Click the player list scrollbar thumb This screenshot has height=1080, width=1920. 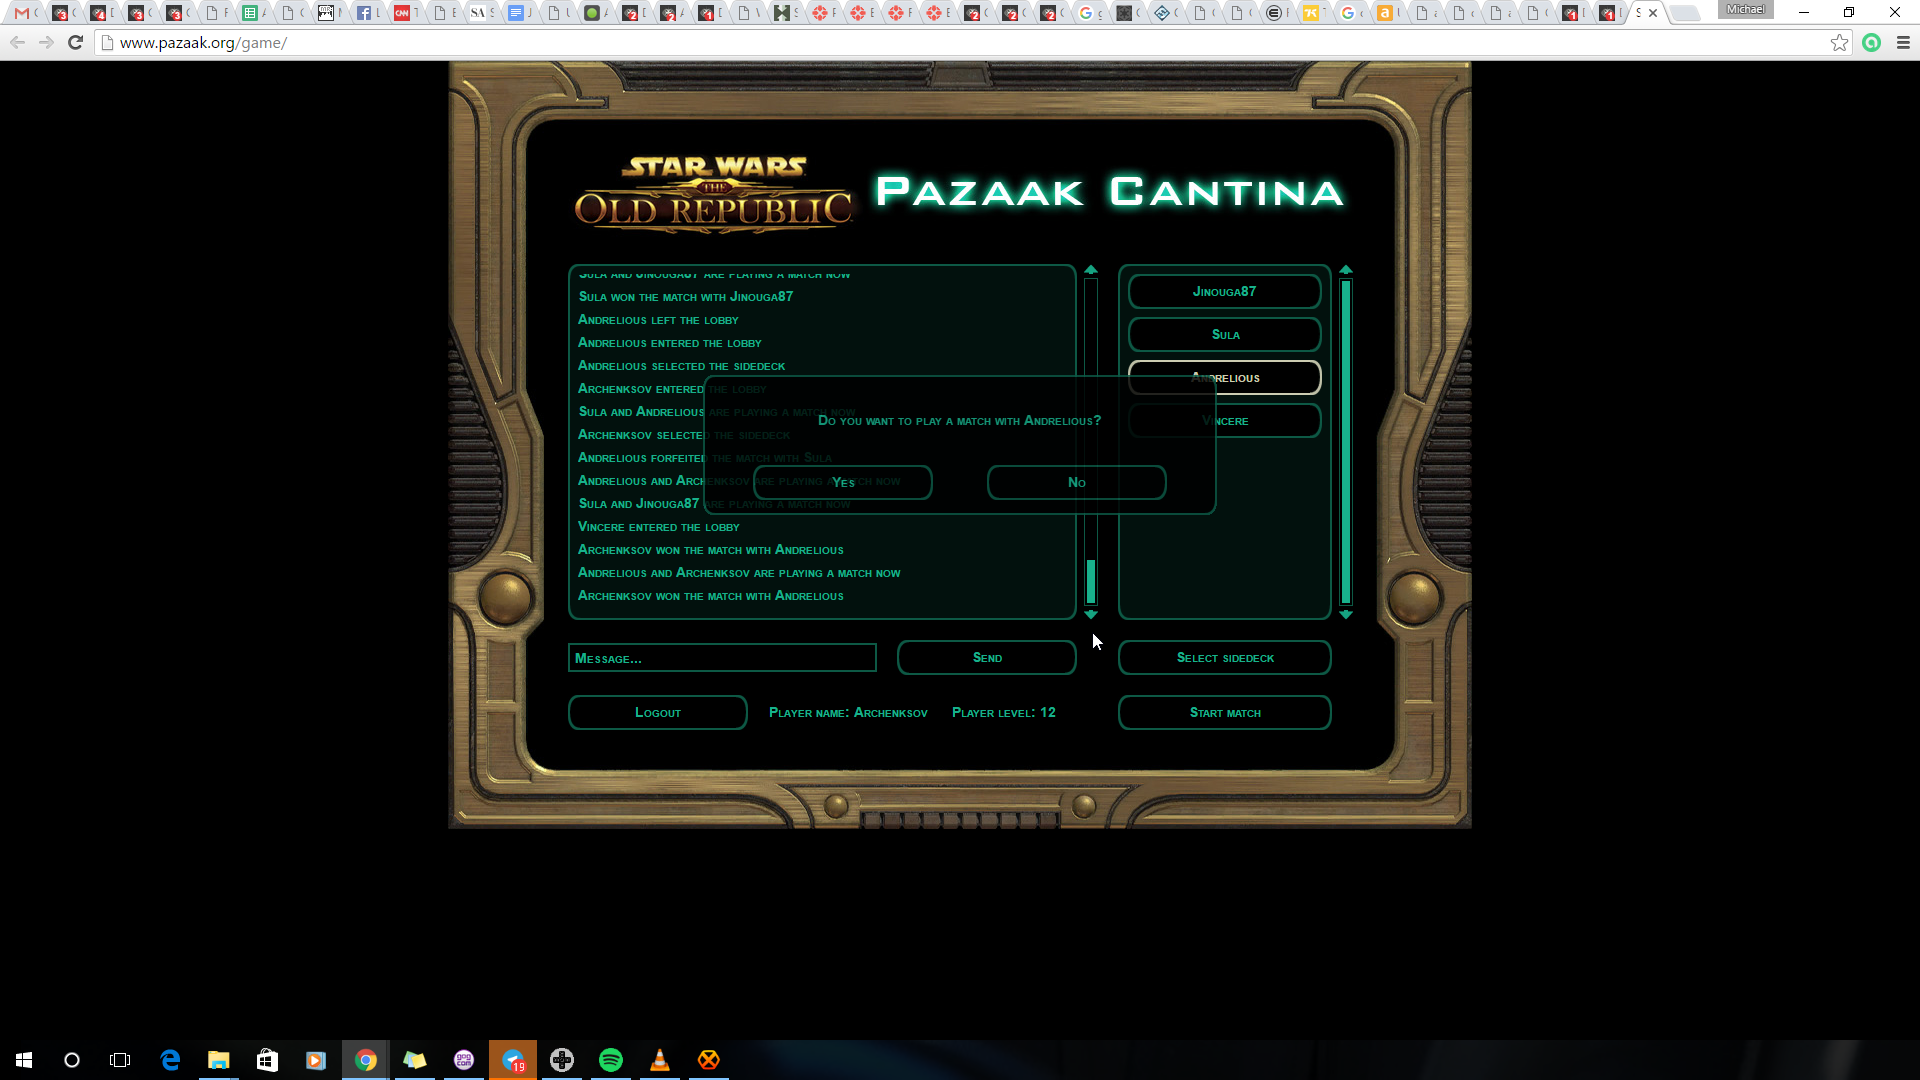pos(1346,442)
